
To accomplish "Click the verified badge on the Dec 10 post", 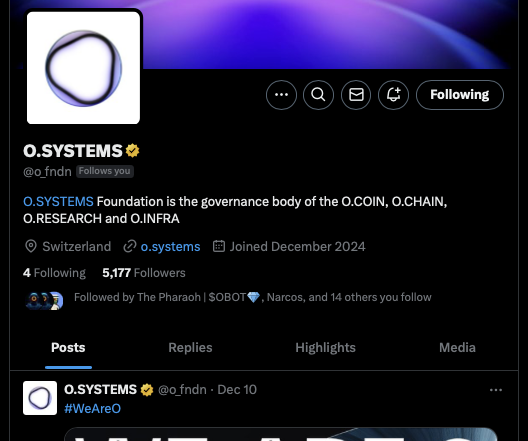I will coord(147,390).
